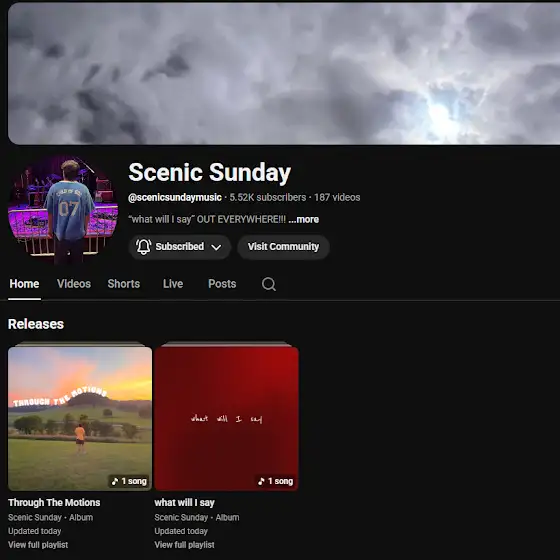Open what will I say red album thumbnail
560x560 pixels.
pyautogui.click(x=227, y=419)
